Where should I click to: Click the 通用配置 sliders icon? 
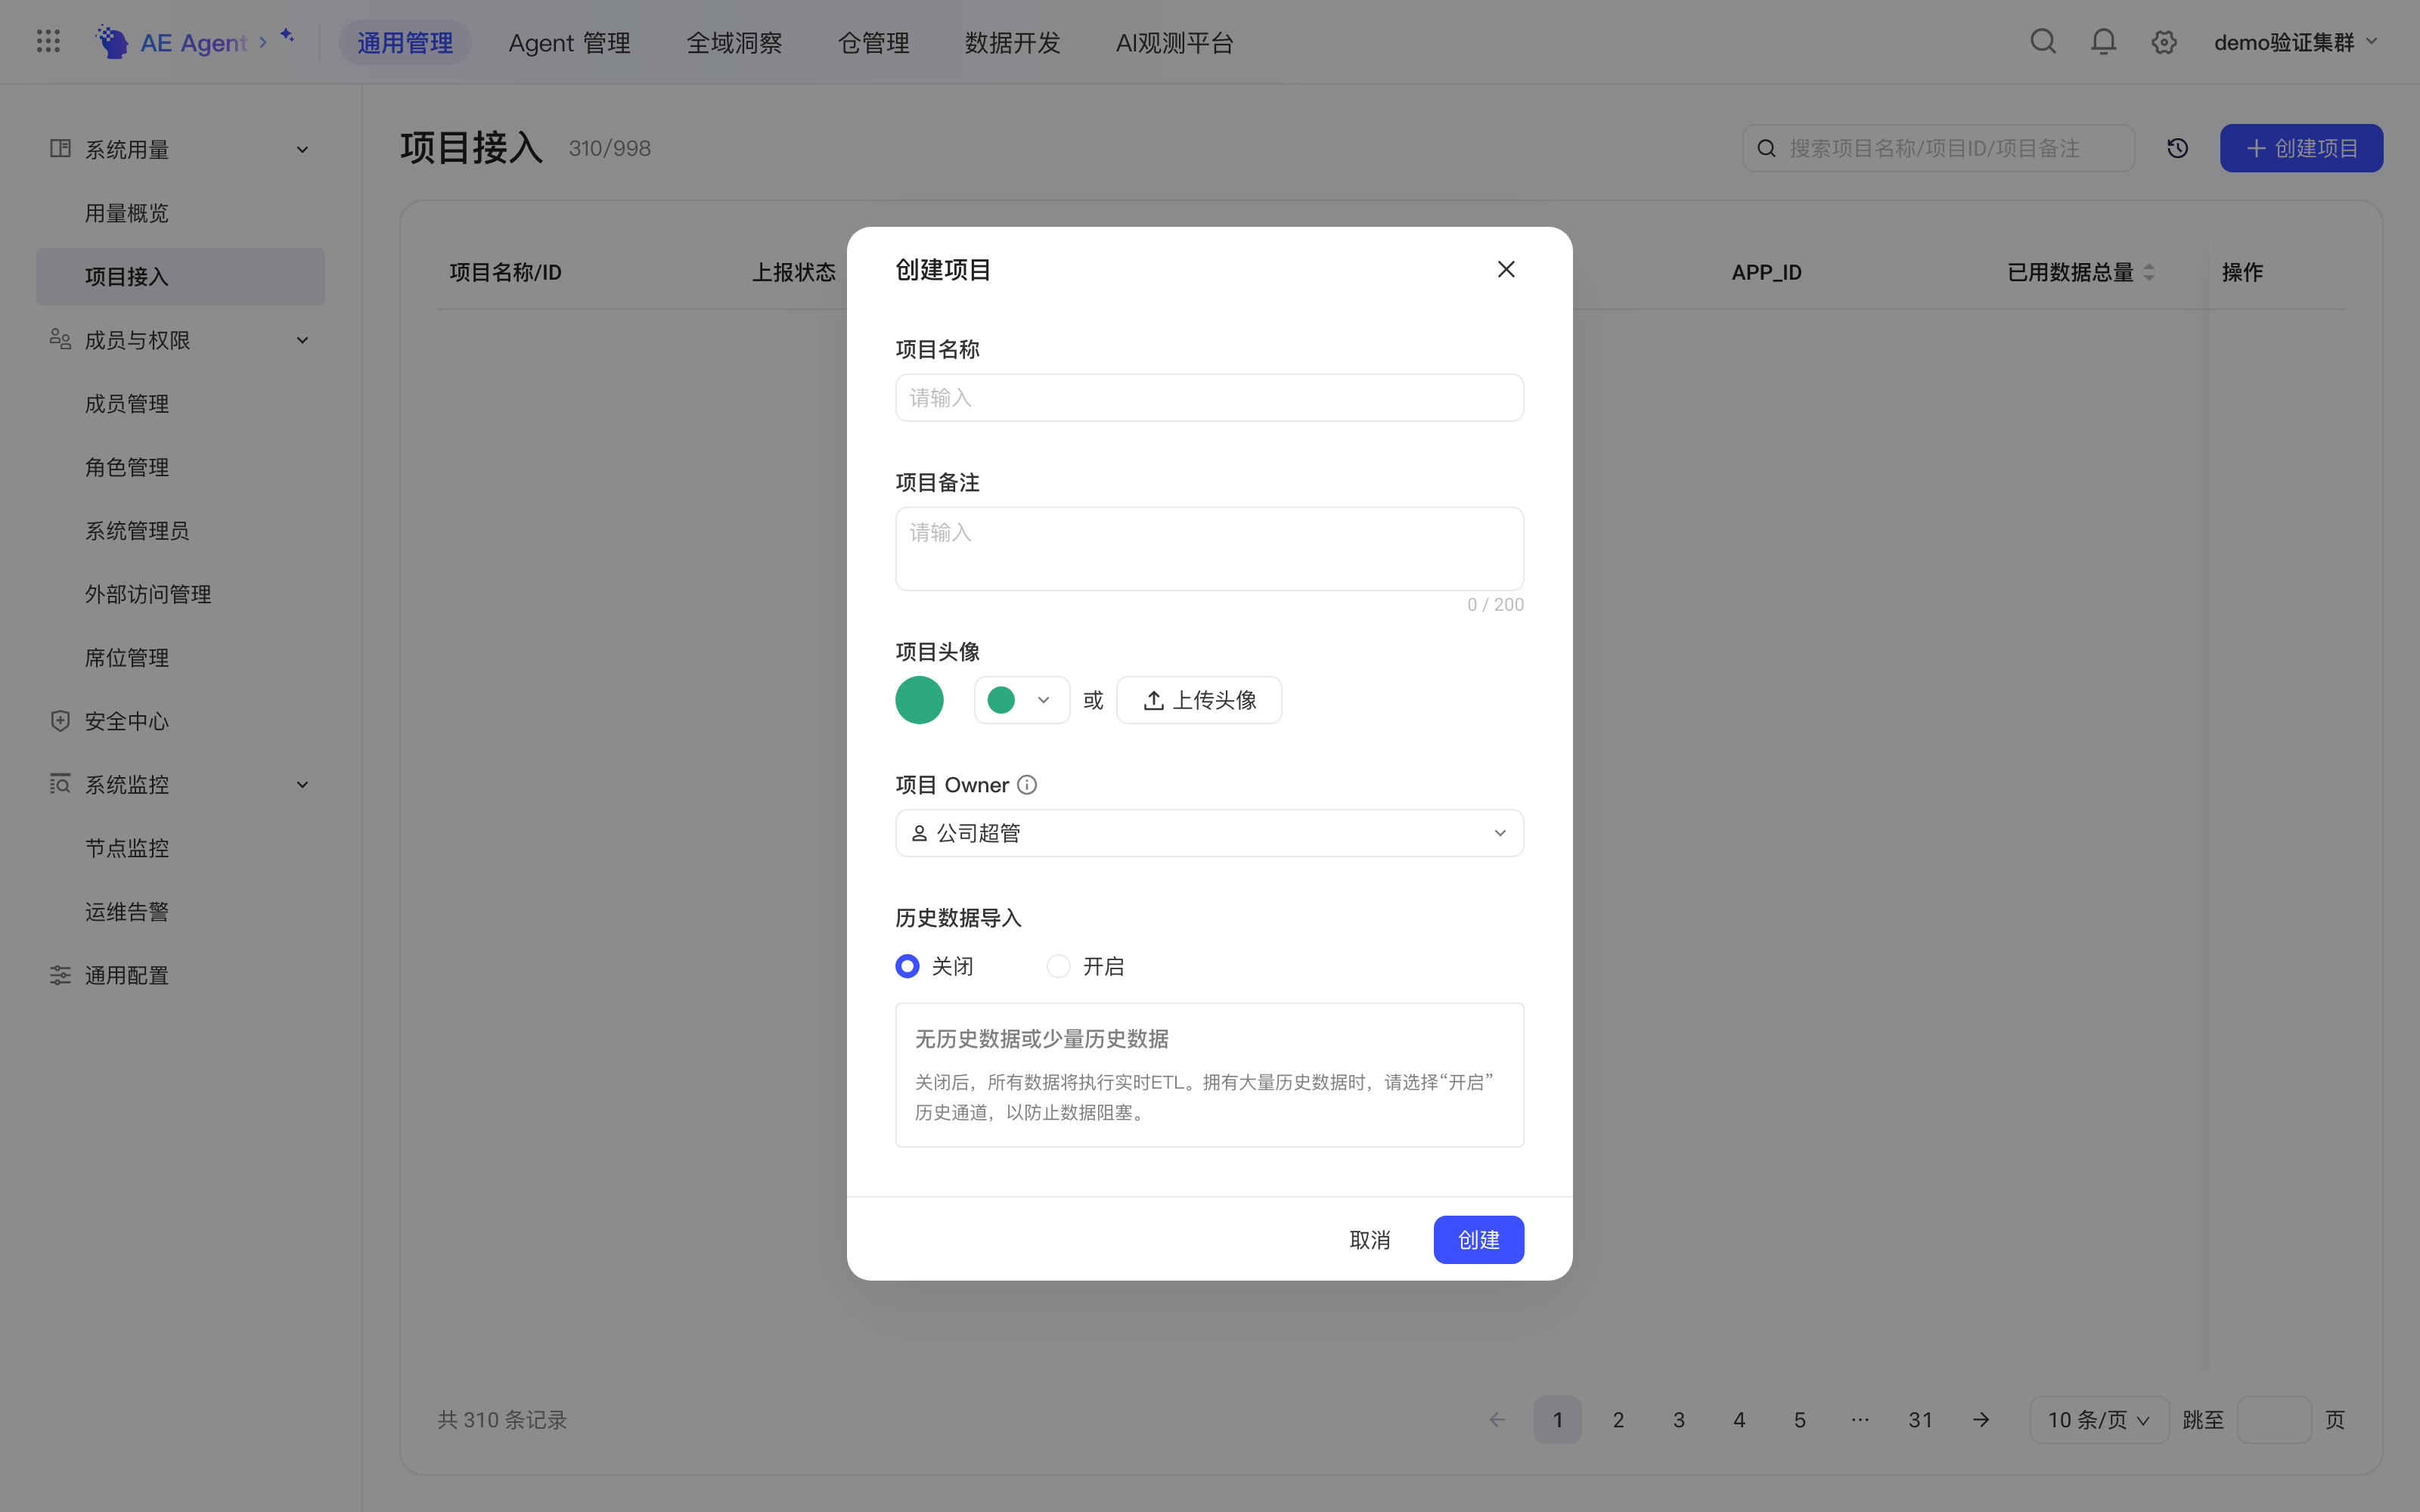pyautogui.click(x=60, y=975)
